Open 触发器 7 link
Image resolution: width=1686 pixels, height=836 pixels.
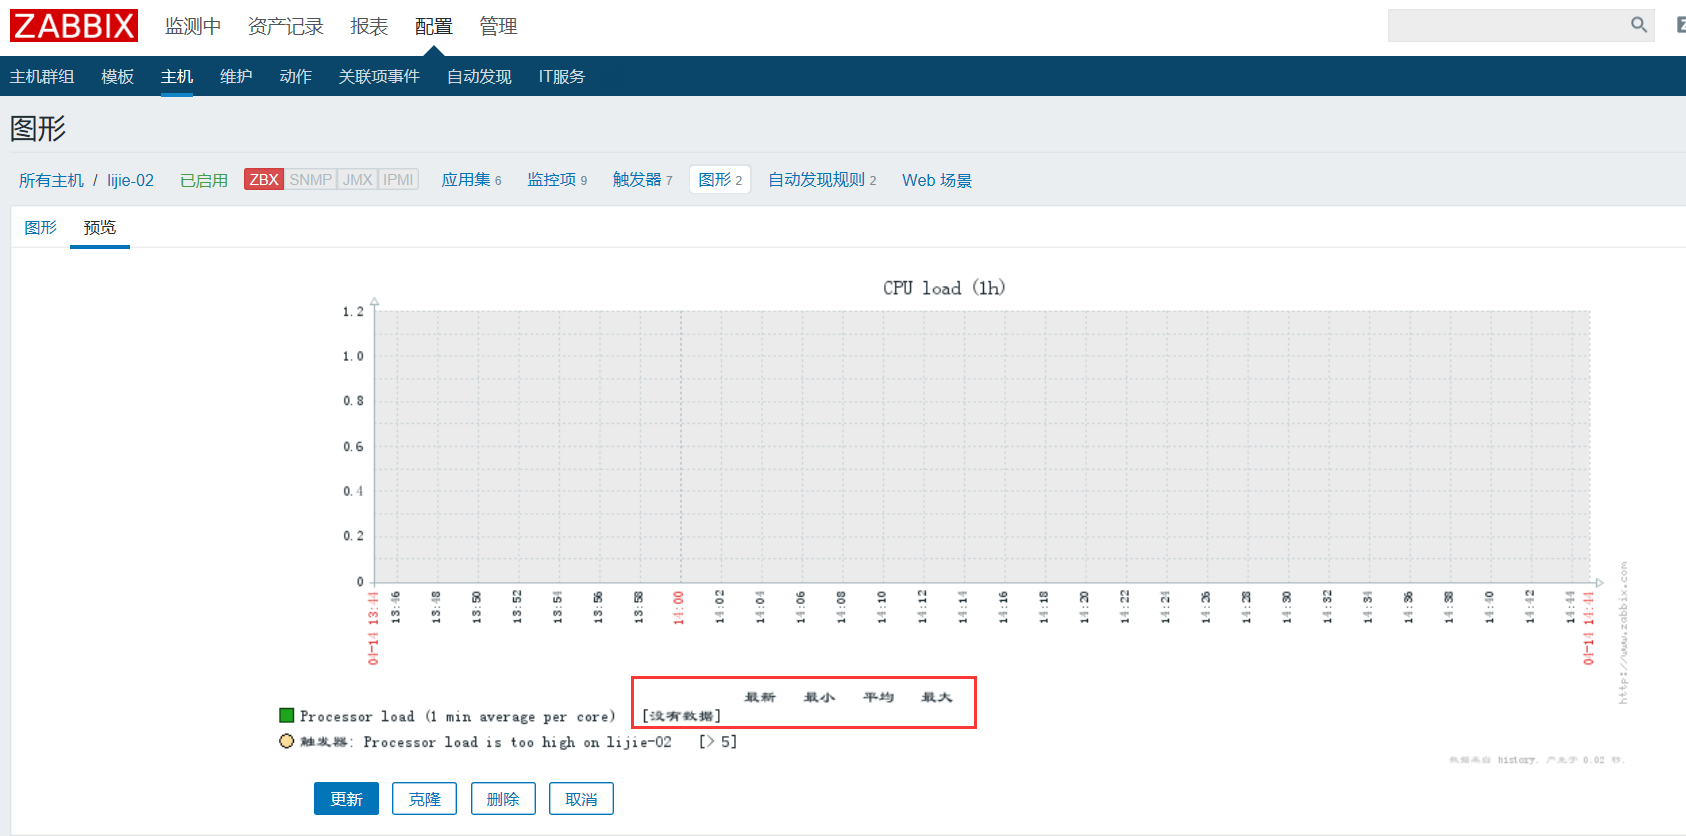pos(643,180)
